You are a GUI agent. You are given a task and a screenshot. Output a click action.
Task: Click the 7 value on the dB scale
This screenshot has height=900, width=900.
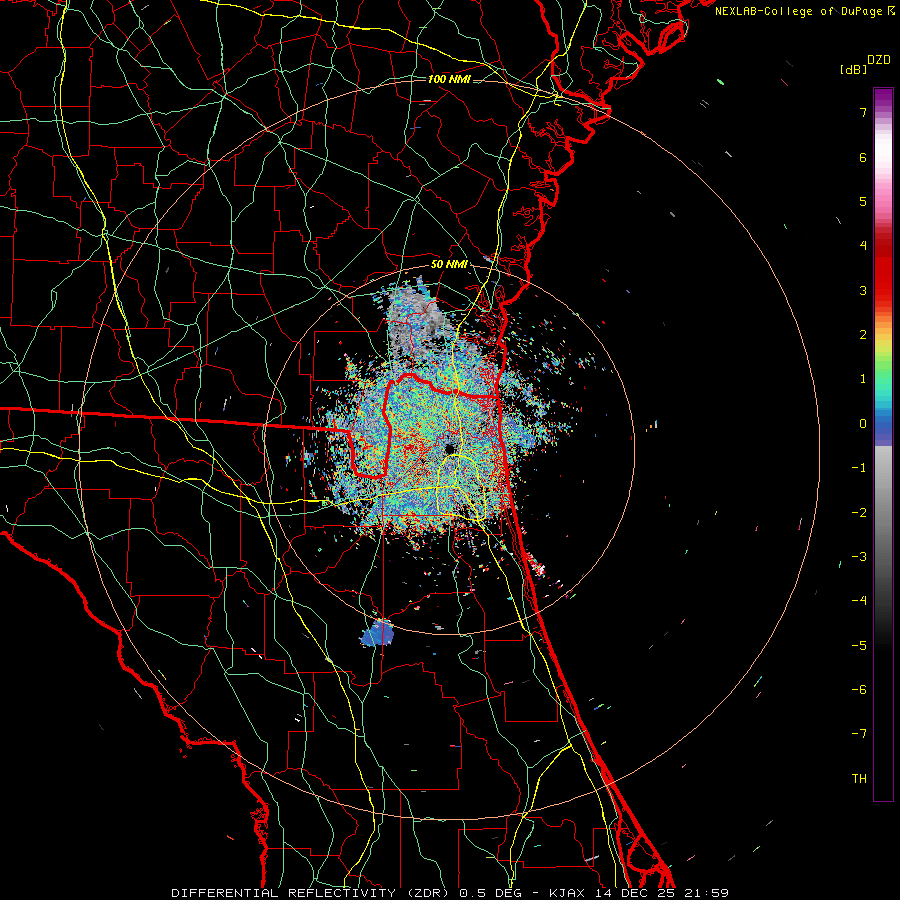[x=863, y=112]
